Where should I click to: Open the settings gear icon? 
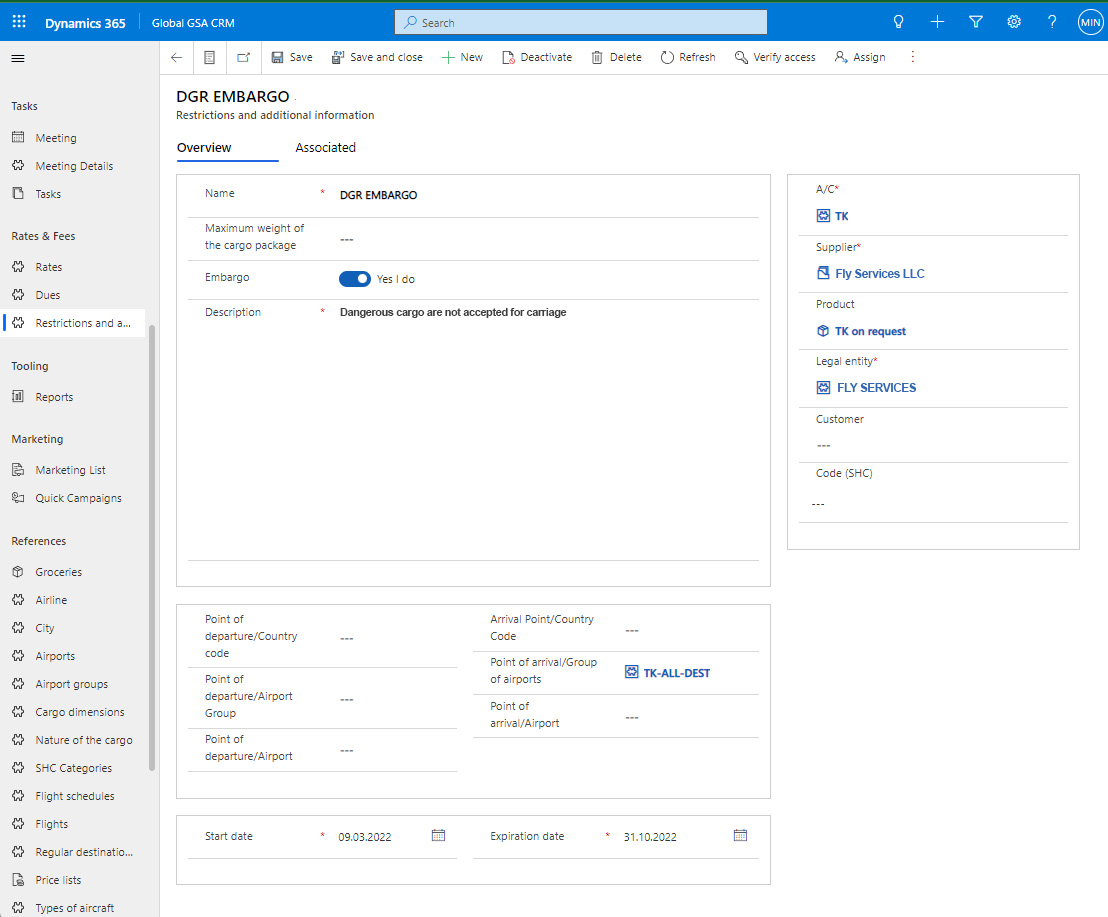point(1014,22)
